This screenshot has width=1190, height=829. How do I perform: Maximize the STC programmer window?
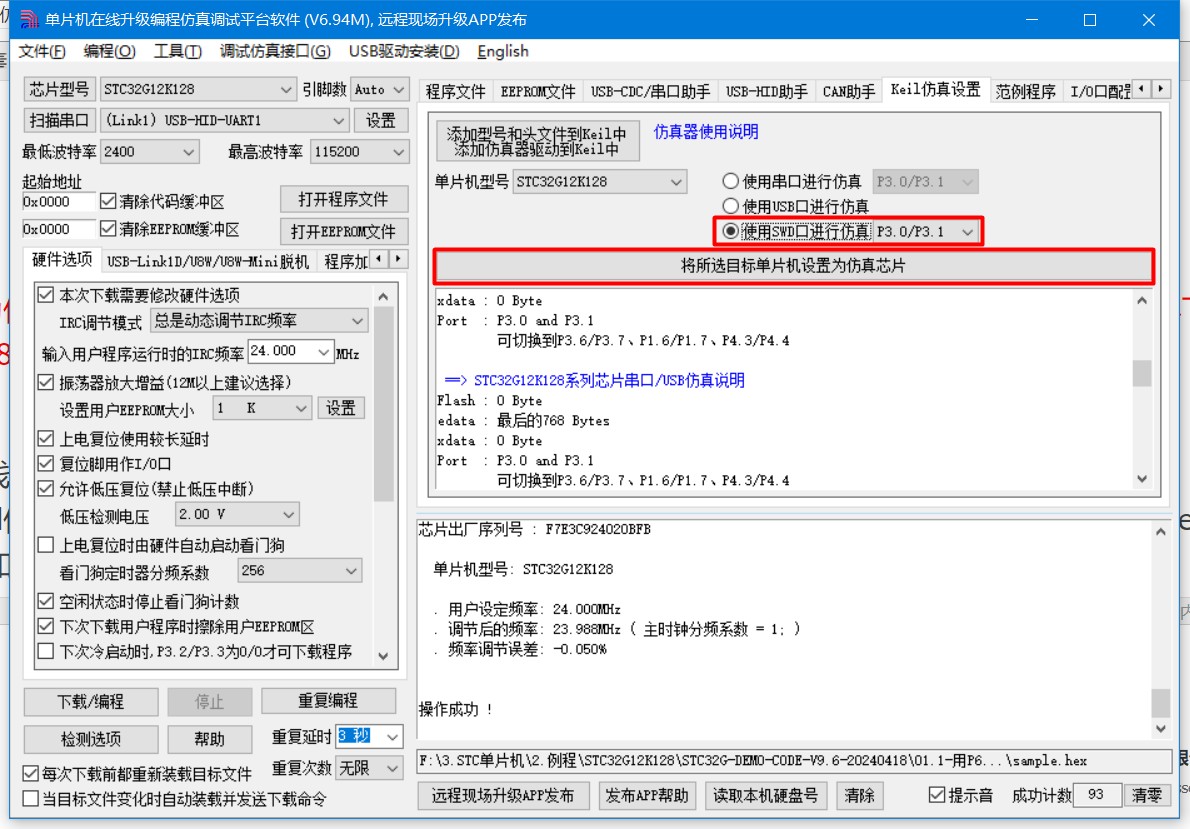pyautogui.click(x=1090, y=20)
